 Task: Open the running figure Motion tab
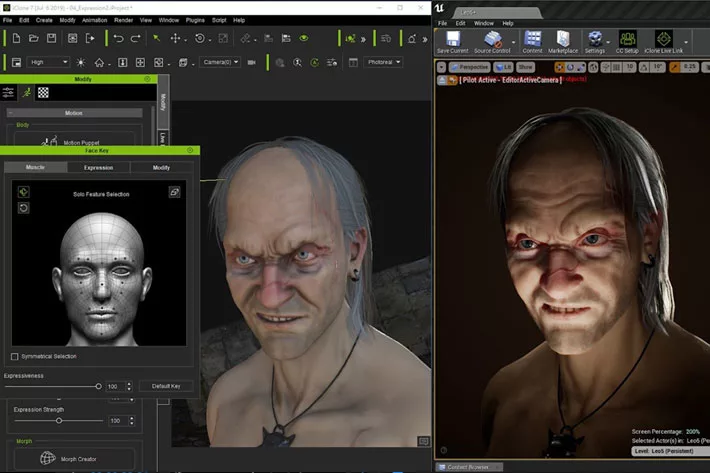[x=27, y=93]
